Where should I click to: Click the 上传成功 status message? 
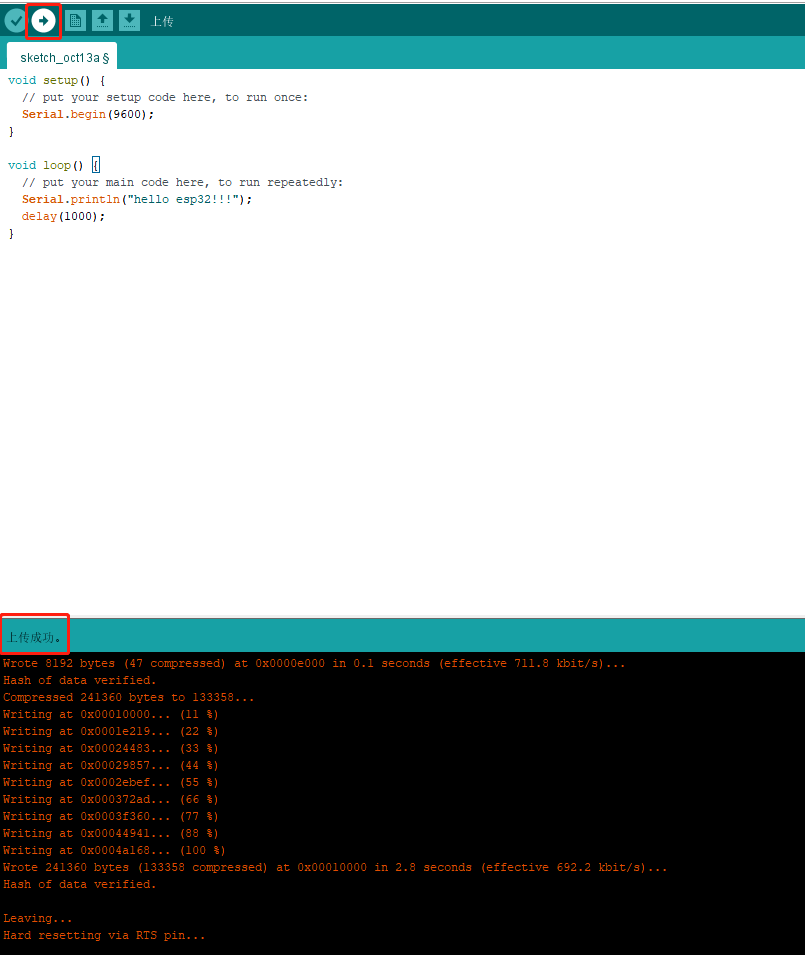coord(33,638)
